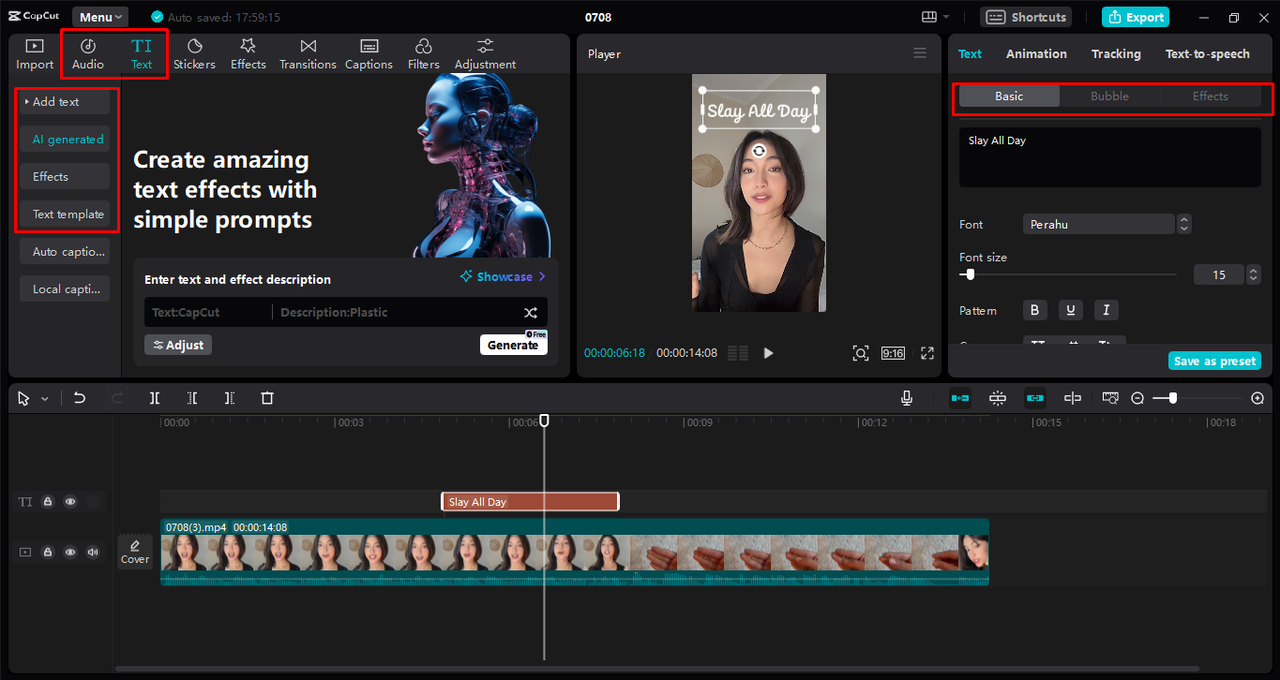The height and width of the screenshot is (680, 1280).
Task: Toggle Underline text pattern
Action: (1071, 310)
